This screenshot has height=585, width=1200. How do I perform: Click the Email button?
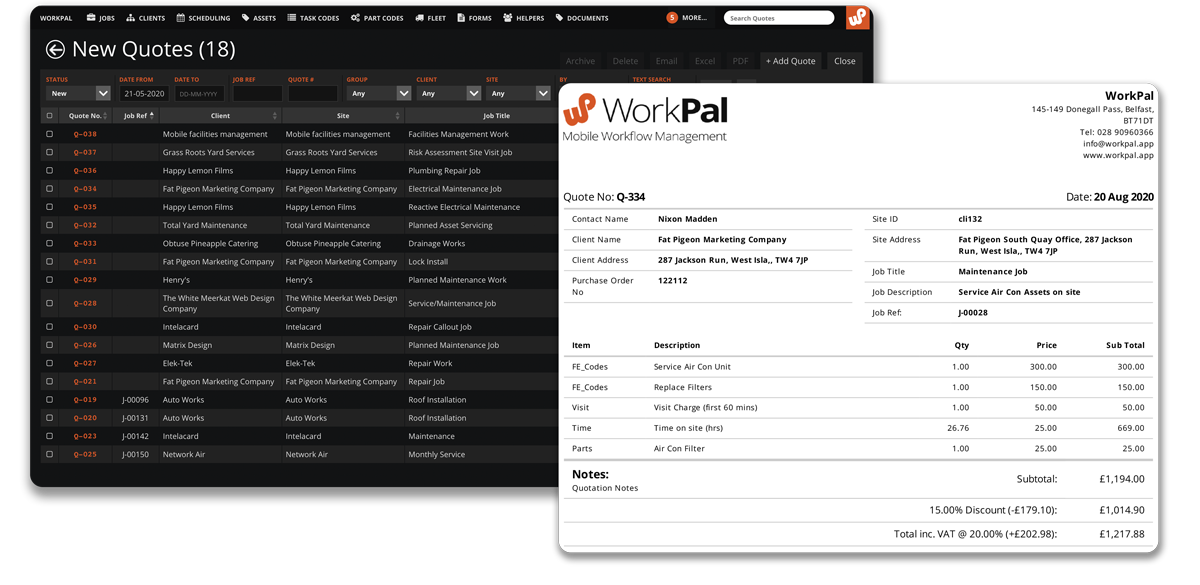[666, 61]
